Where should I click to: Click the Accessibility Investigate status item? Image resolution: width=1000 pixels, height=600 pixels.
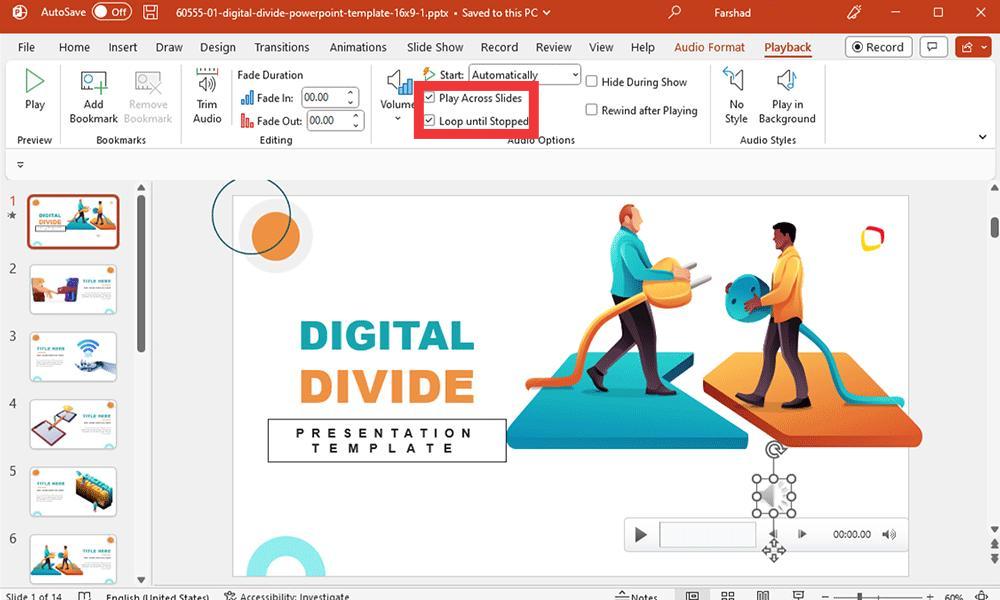[x=287, y=596]
